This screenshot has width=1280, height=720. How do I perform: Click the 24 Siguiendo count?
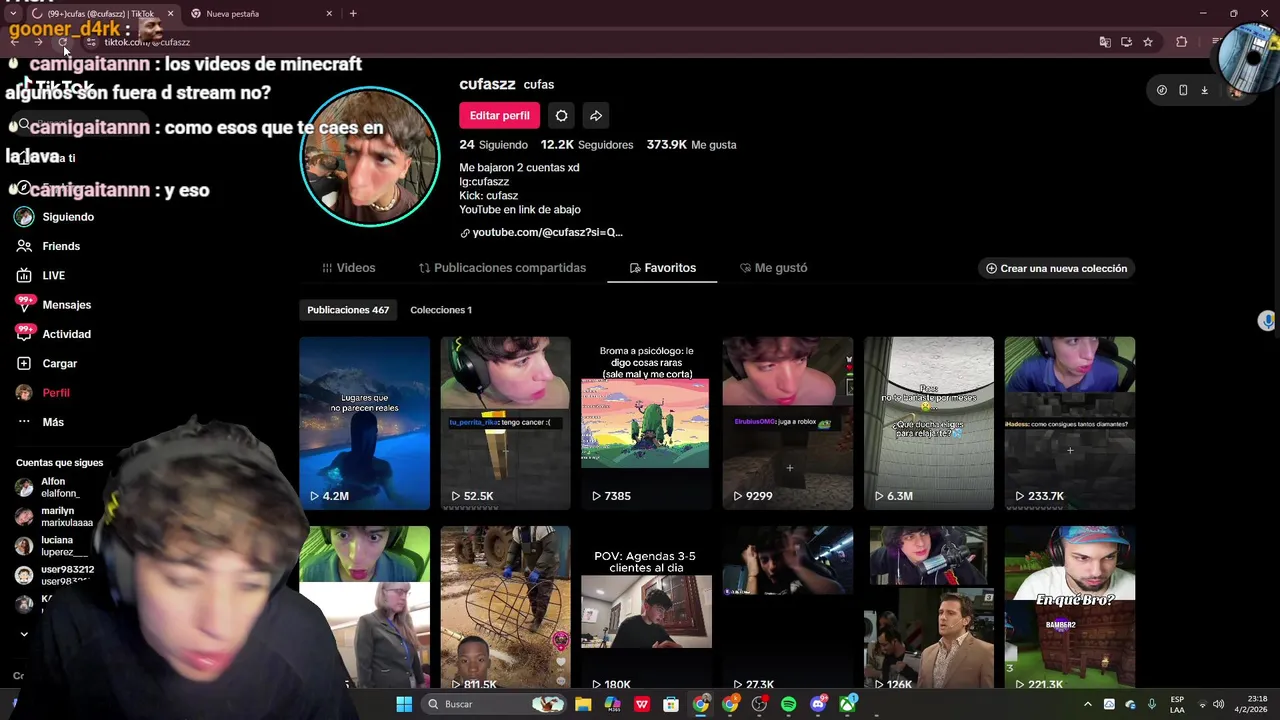[493, 145]
